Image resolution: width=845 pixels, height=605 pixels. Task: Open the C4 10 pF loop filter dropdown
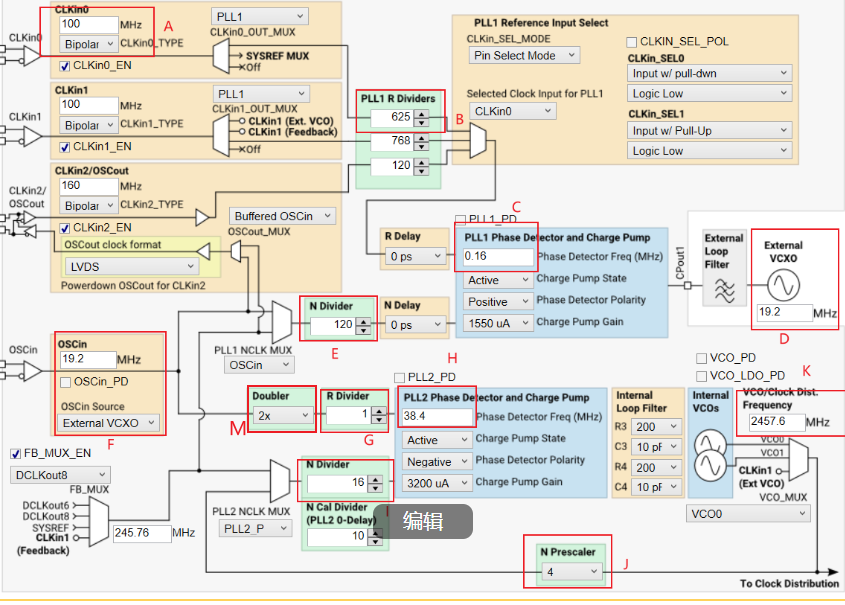coord(657,487)
